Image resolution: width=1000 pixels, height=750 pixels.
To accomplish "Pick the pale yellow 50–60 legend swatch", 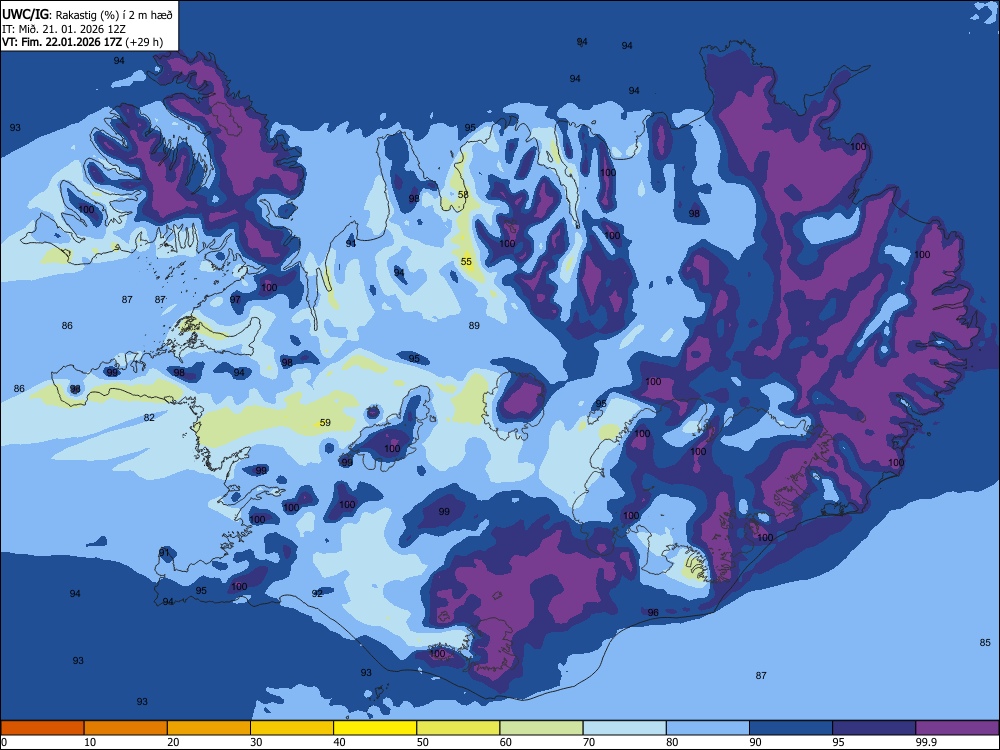I will (x=458, y=728).
